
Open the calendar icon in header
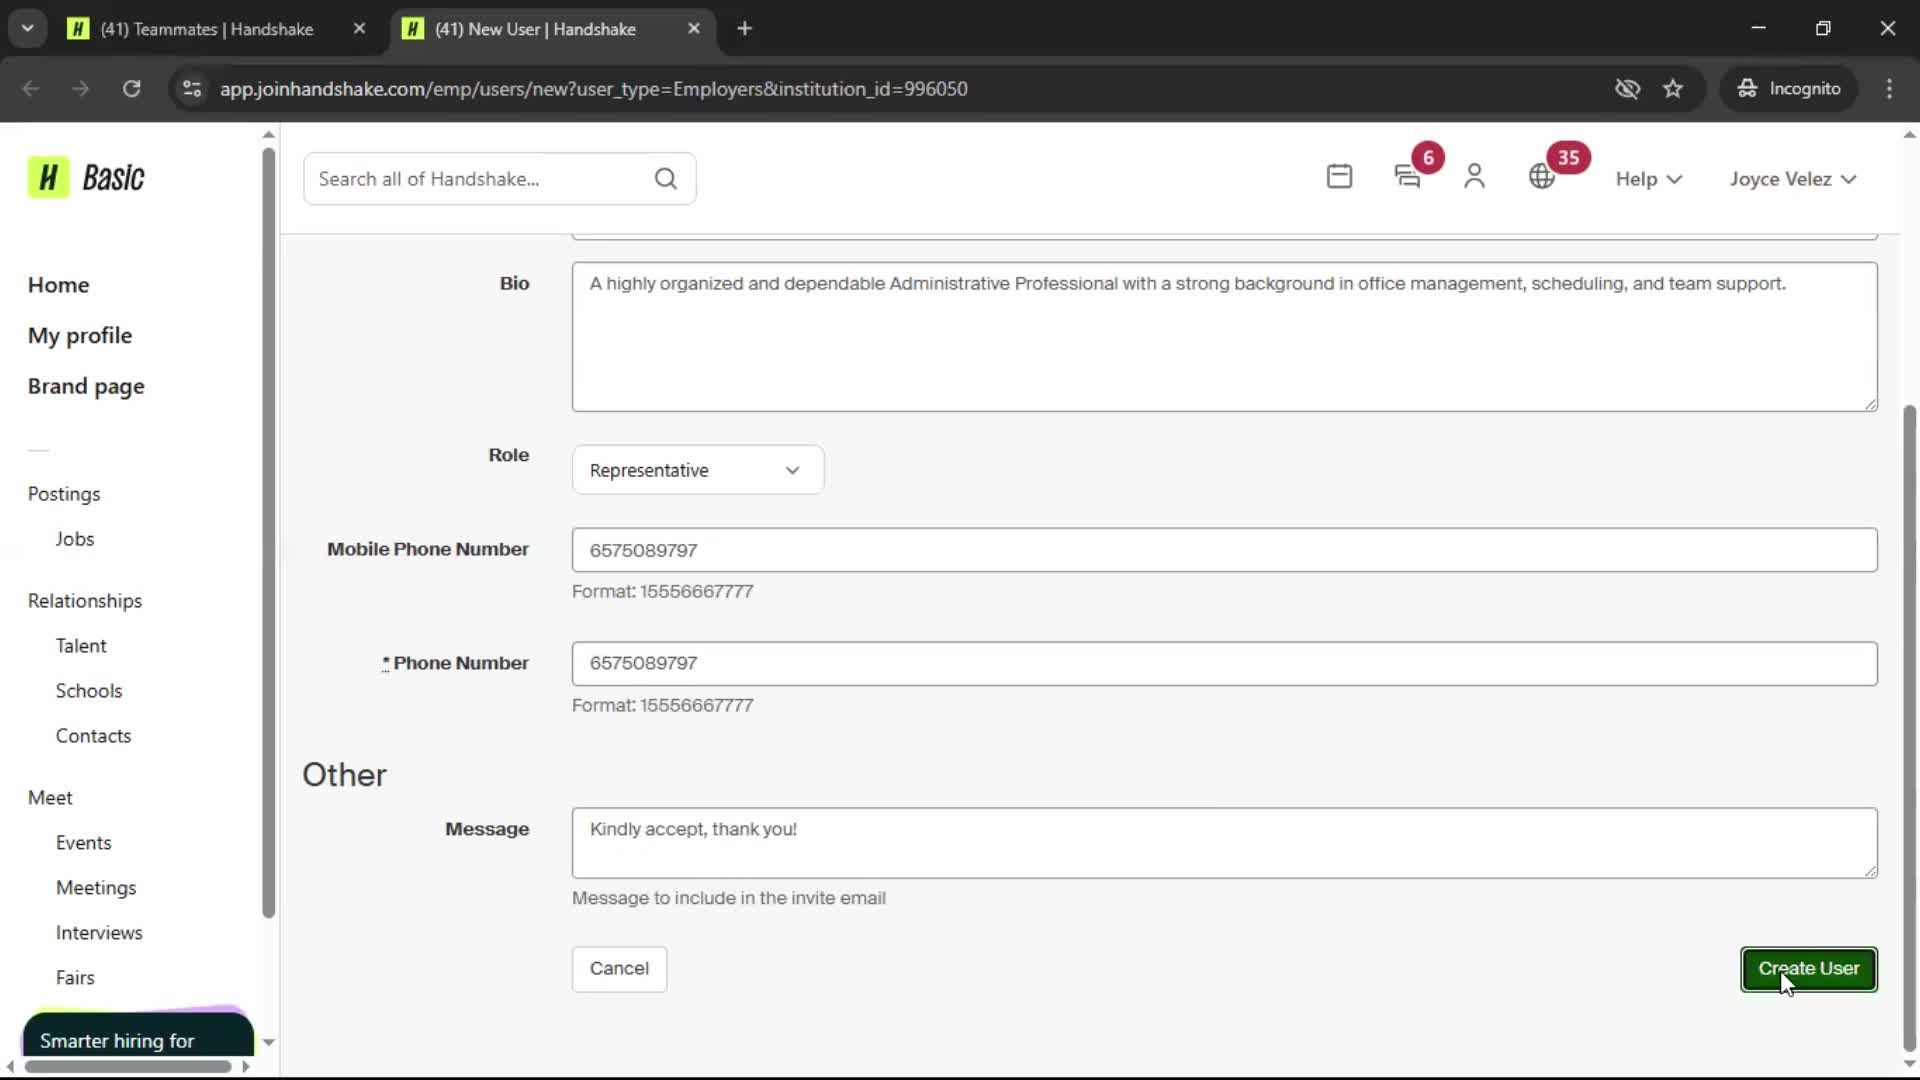(x=1339, y=177)
